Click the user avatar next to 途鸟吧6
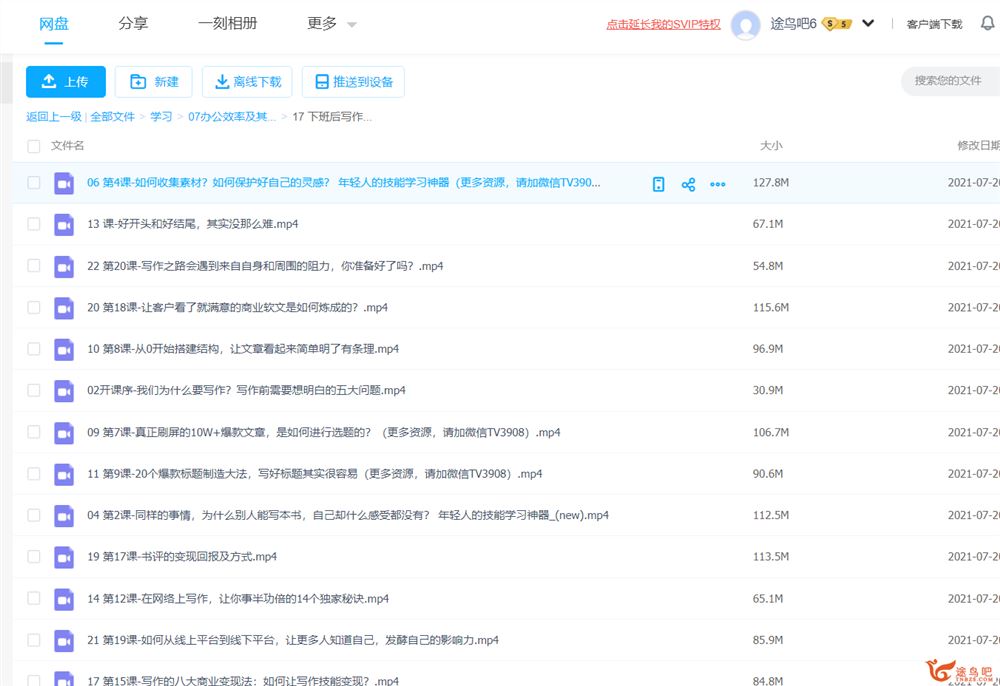The width and height of the screenshot is (1000, 686). 746,25
